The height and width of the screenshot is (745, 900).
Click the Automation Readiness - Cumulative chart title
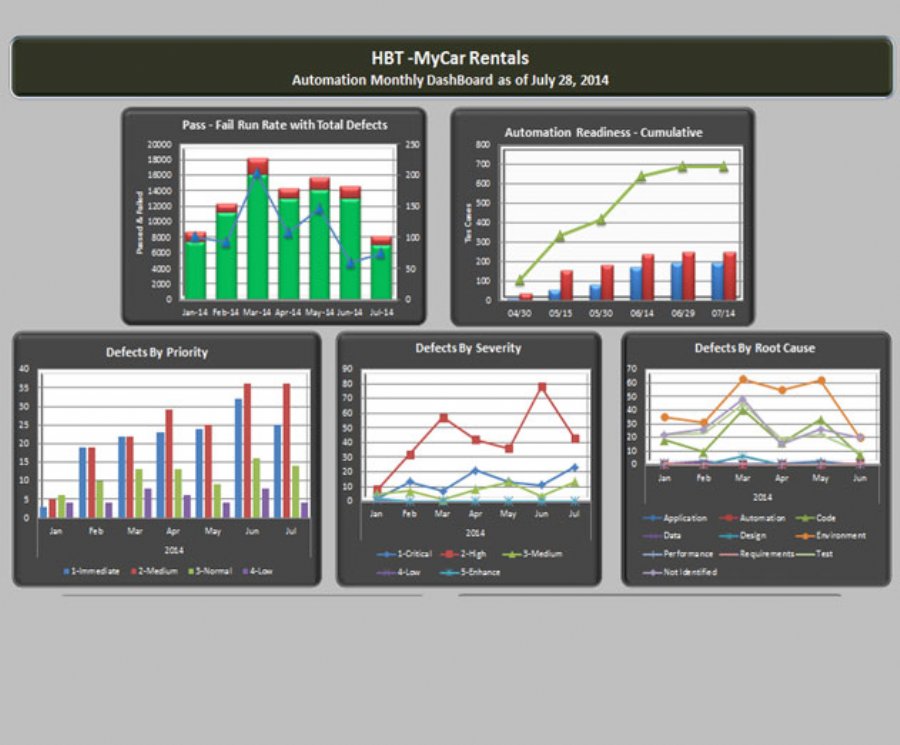(603, 132)
